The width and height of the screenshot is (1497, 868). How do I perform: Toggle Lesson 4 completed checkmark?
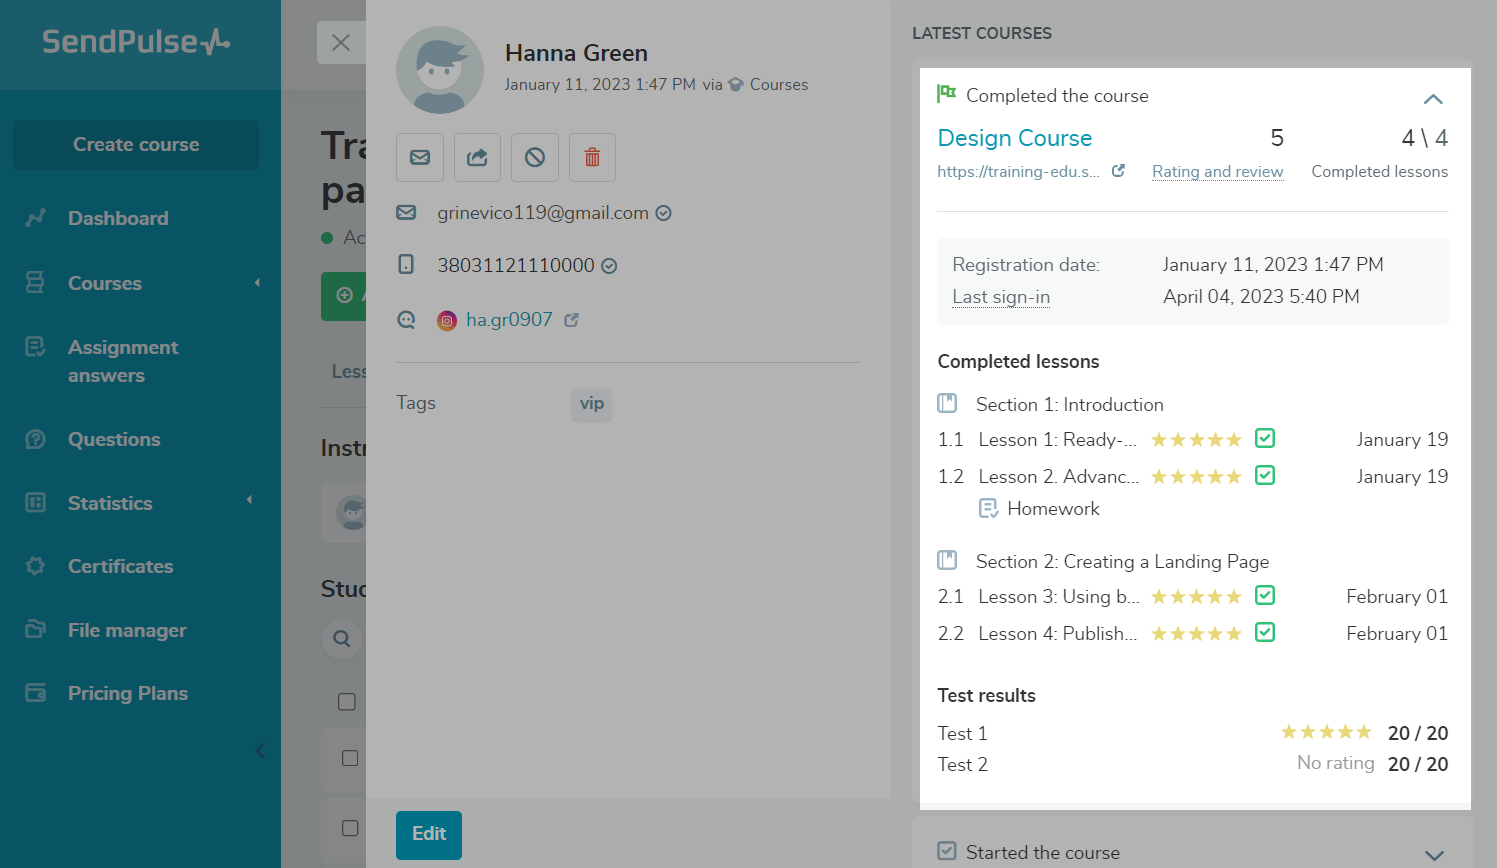coord(1265,633)
